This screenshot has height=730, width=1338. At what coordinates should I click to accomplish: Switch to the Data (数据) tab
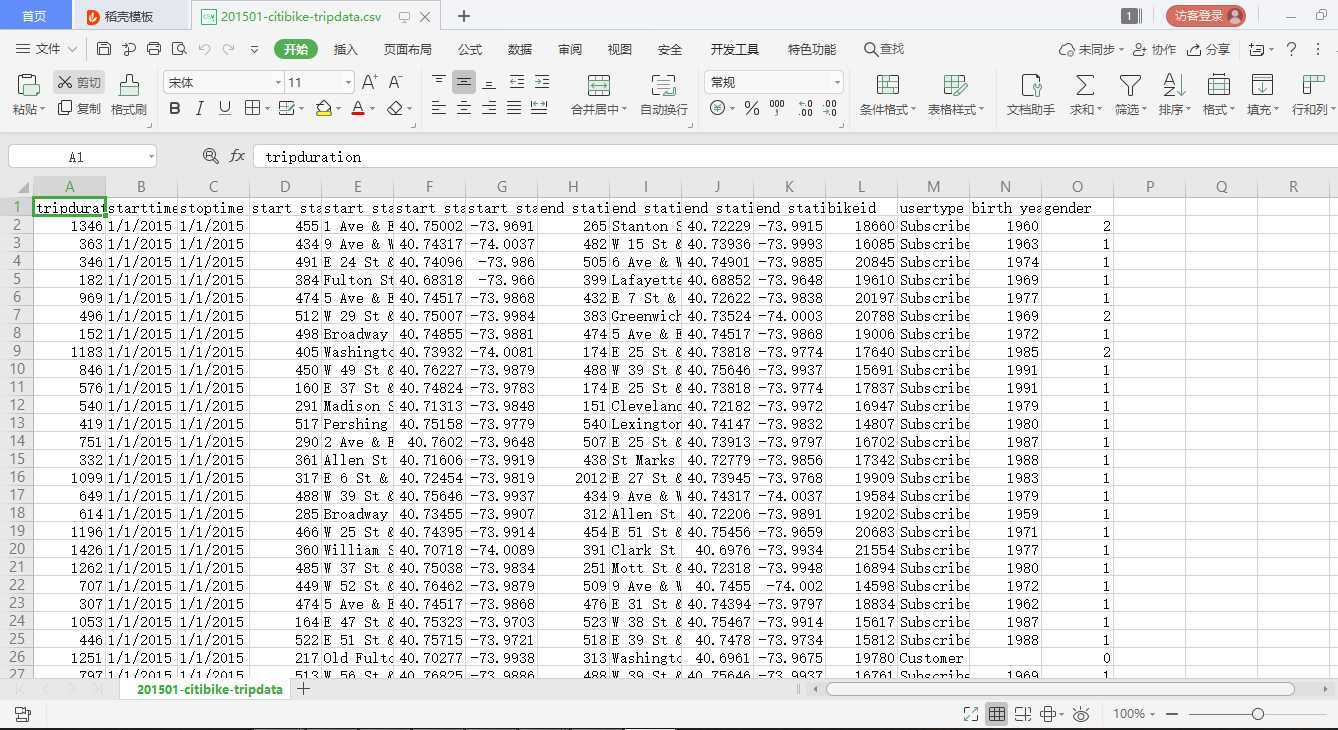(520, 49)
